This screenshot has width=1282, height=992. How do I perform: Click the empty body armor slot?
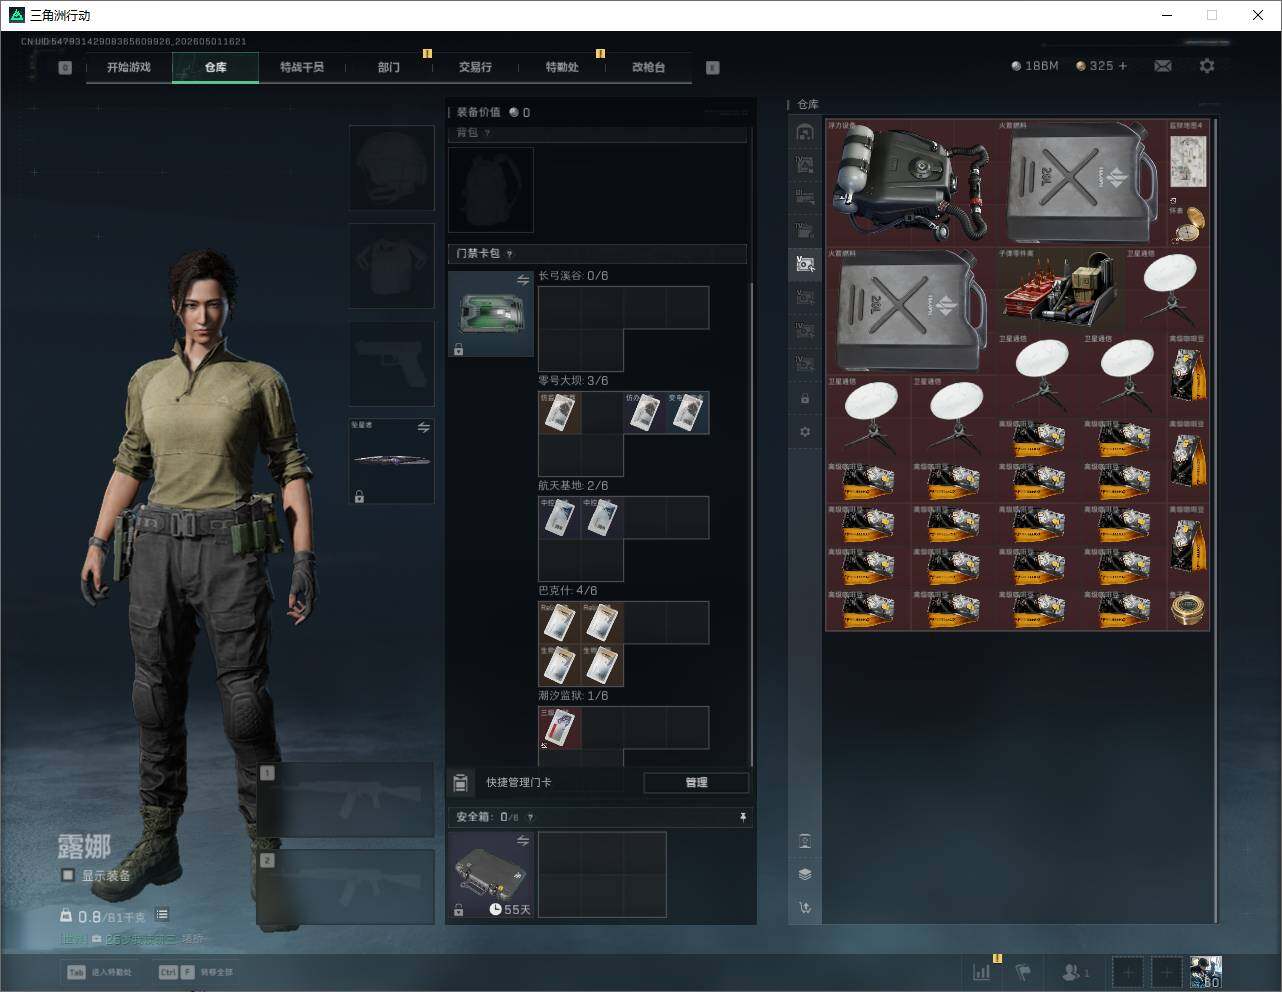click(391, 266)
